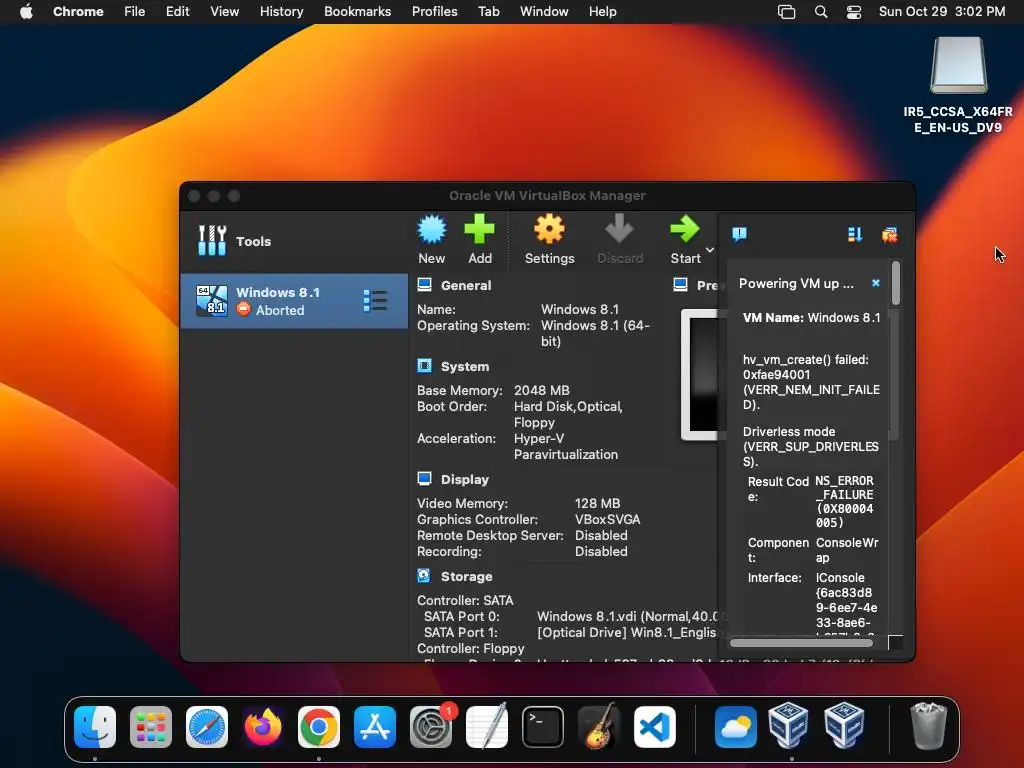Screen dimensions: 1024x768
Task: Click the Spotlight search icon in menu bar
Action: (x=821, y=12)
